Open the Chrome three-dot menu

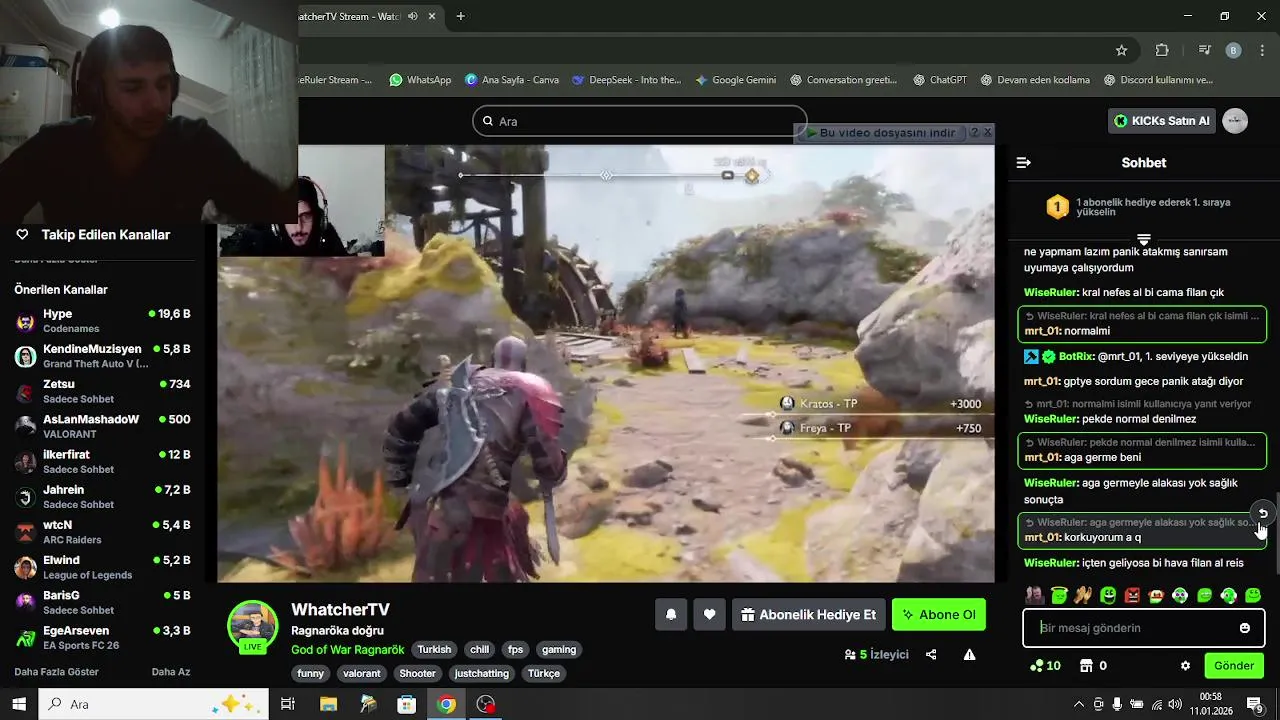(1261, 50)
